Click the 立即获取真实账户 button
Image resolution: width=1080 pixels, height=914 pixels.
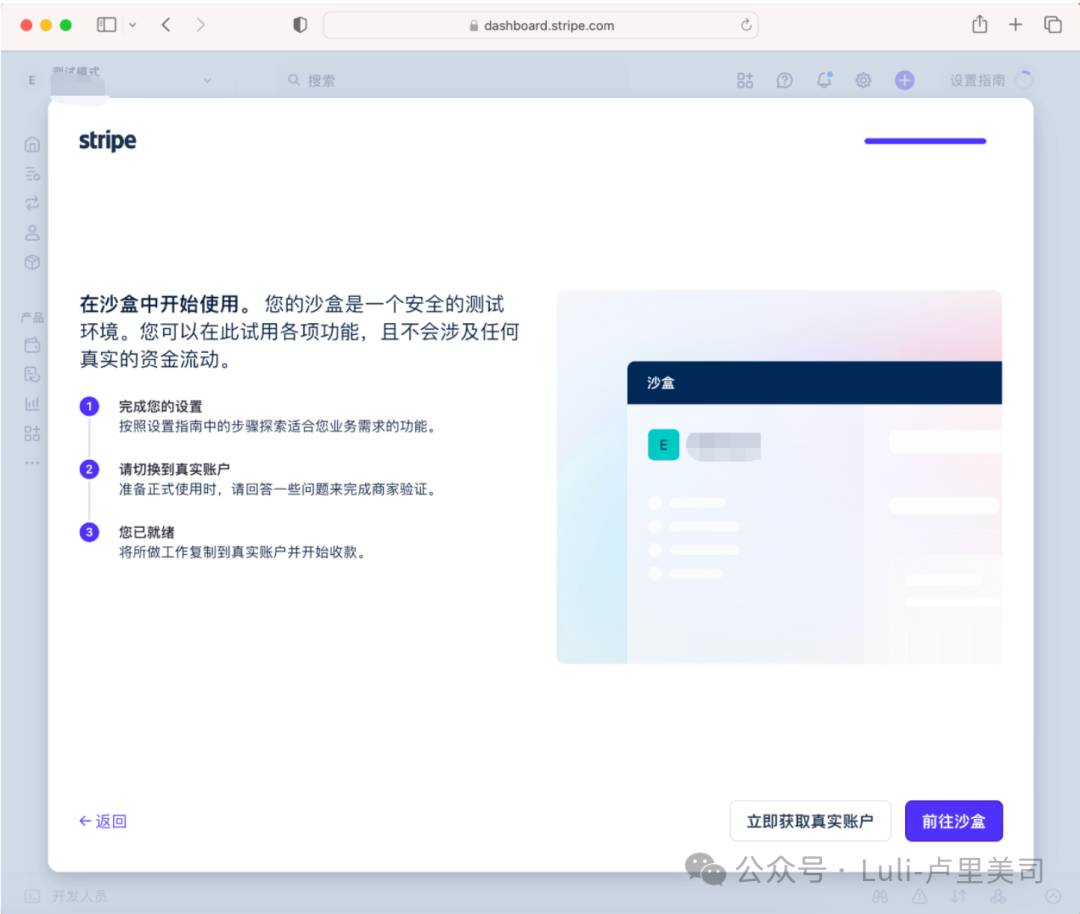[x=810, y=821]
